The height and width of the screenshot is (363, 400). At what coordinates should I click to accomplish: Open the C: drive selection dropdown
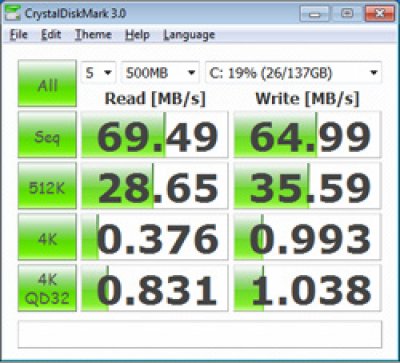[x=293, y=72]
